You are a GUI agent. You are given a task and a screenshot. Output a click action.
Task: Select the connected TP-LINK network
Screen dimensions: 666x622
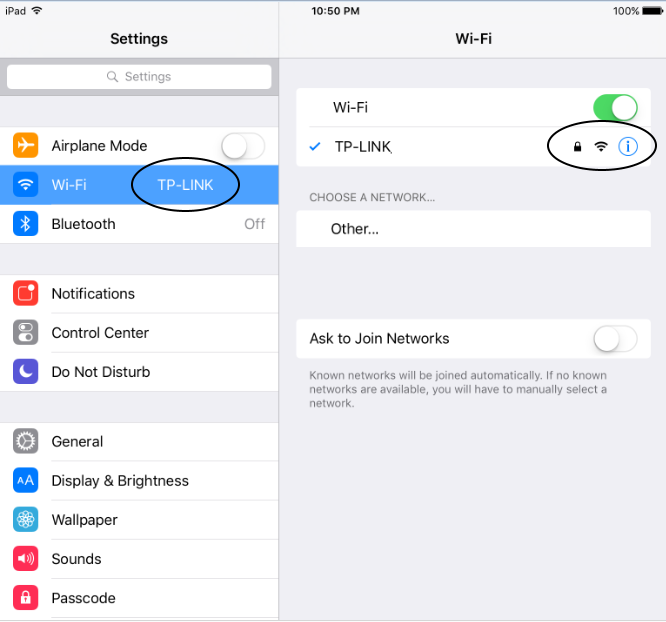(473, 147)
